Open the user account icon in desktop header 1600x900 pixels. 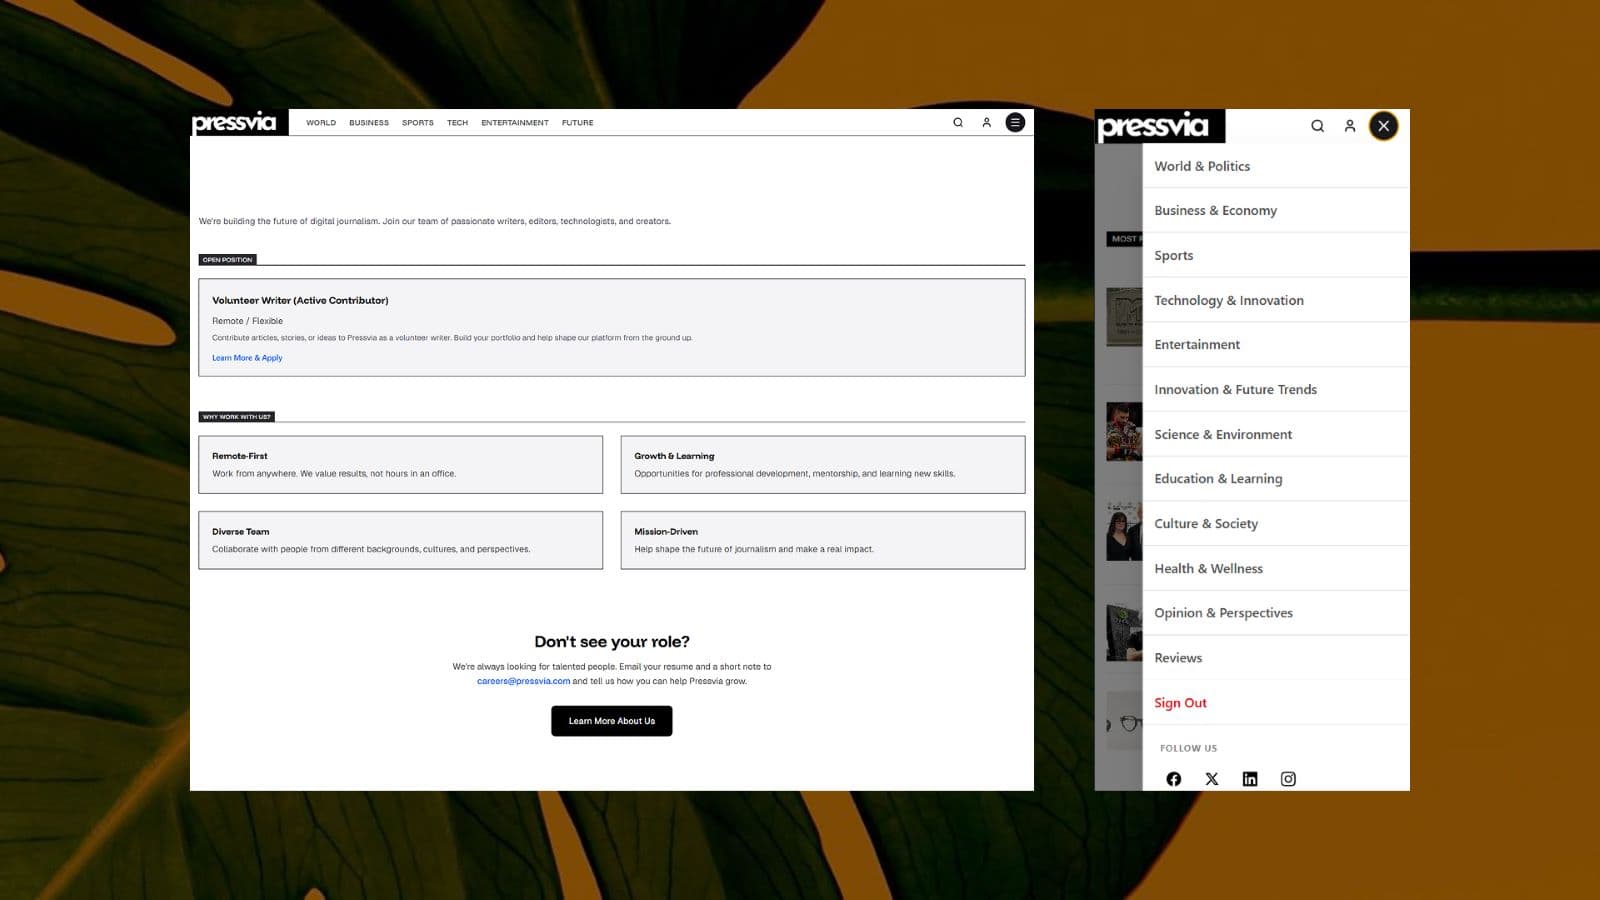[986, 123]
